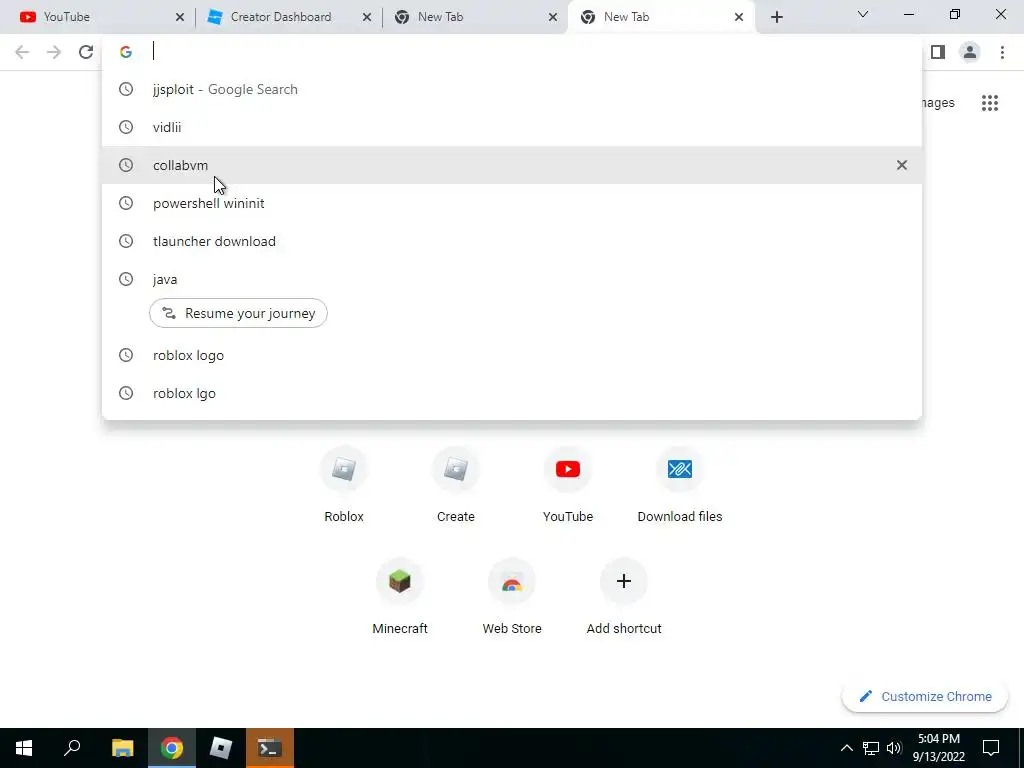Open the YouTube shortcut tile
1024x768 pixels.
pyautogui.click(x=568, y=485)
